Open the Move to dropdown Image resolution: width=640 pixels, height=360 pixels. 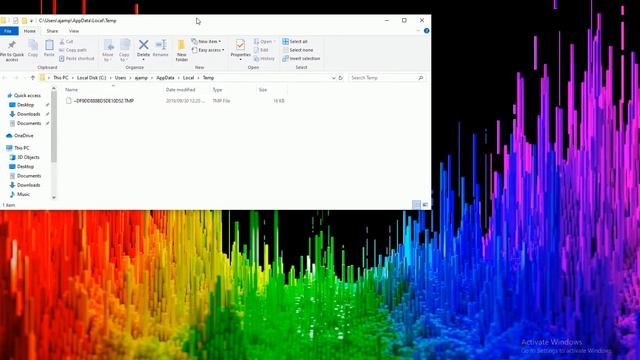[x=108, y=51]
